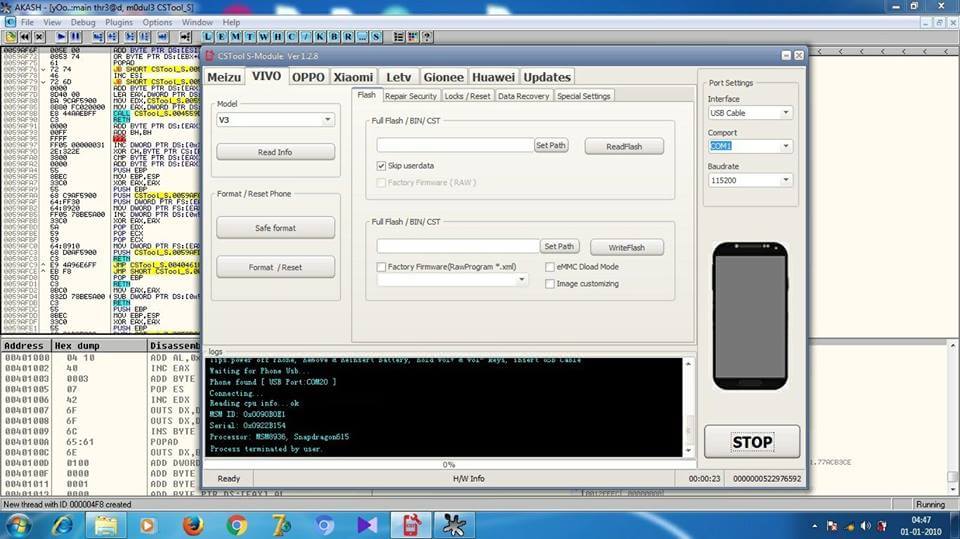Open Firefox from the taskbar
Screen dimensions: 960x539
pos(192,525)
